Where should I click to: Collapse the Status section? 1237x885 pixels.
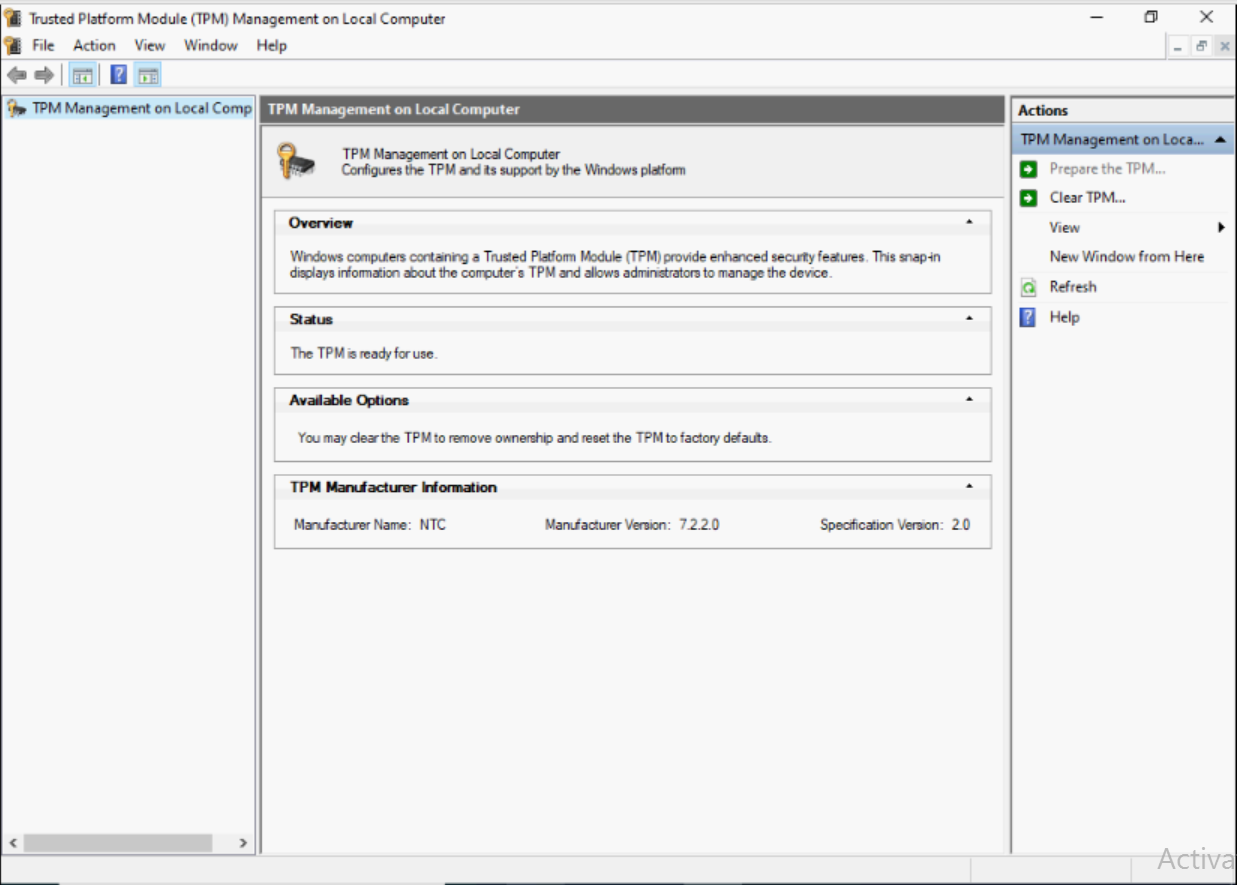pos(969,319)
